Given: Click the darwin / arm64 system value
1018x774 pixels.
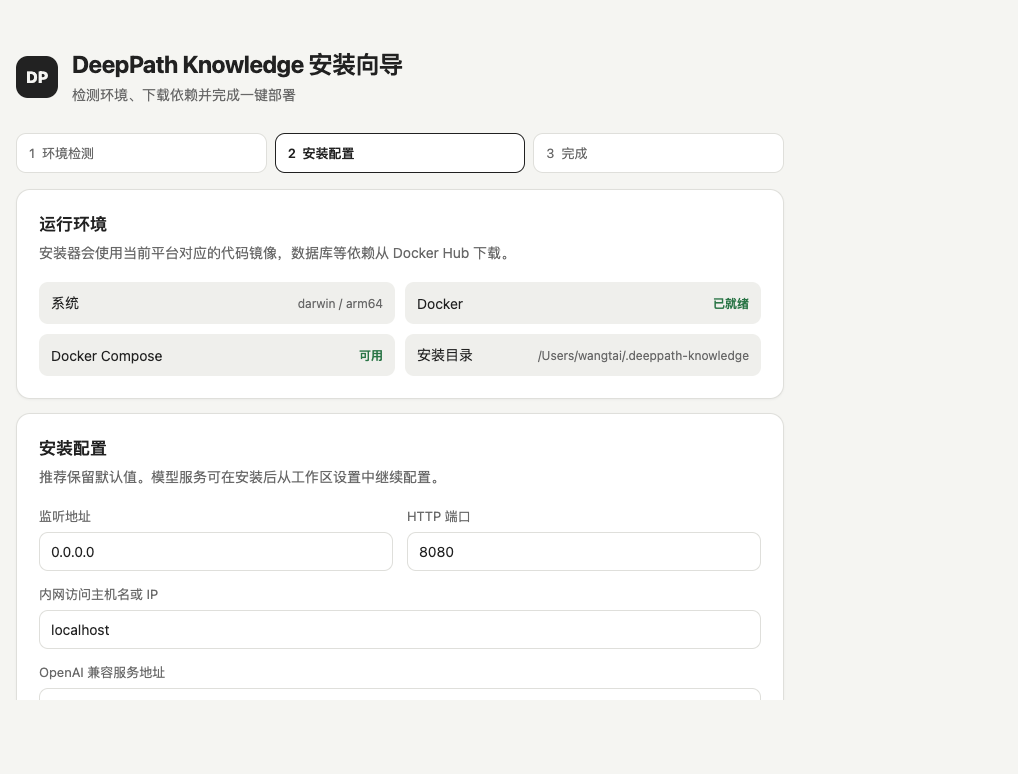Looking at the screenshot, I should 340,304.
